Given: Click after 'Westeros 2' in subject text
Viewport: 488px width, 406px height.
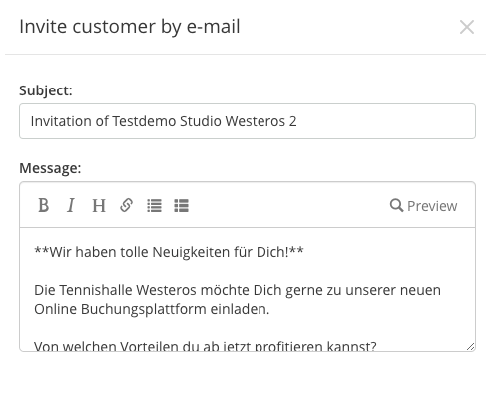Looking at the screenshot, I should coord(298,121).
